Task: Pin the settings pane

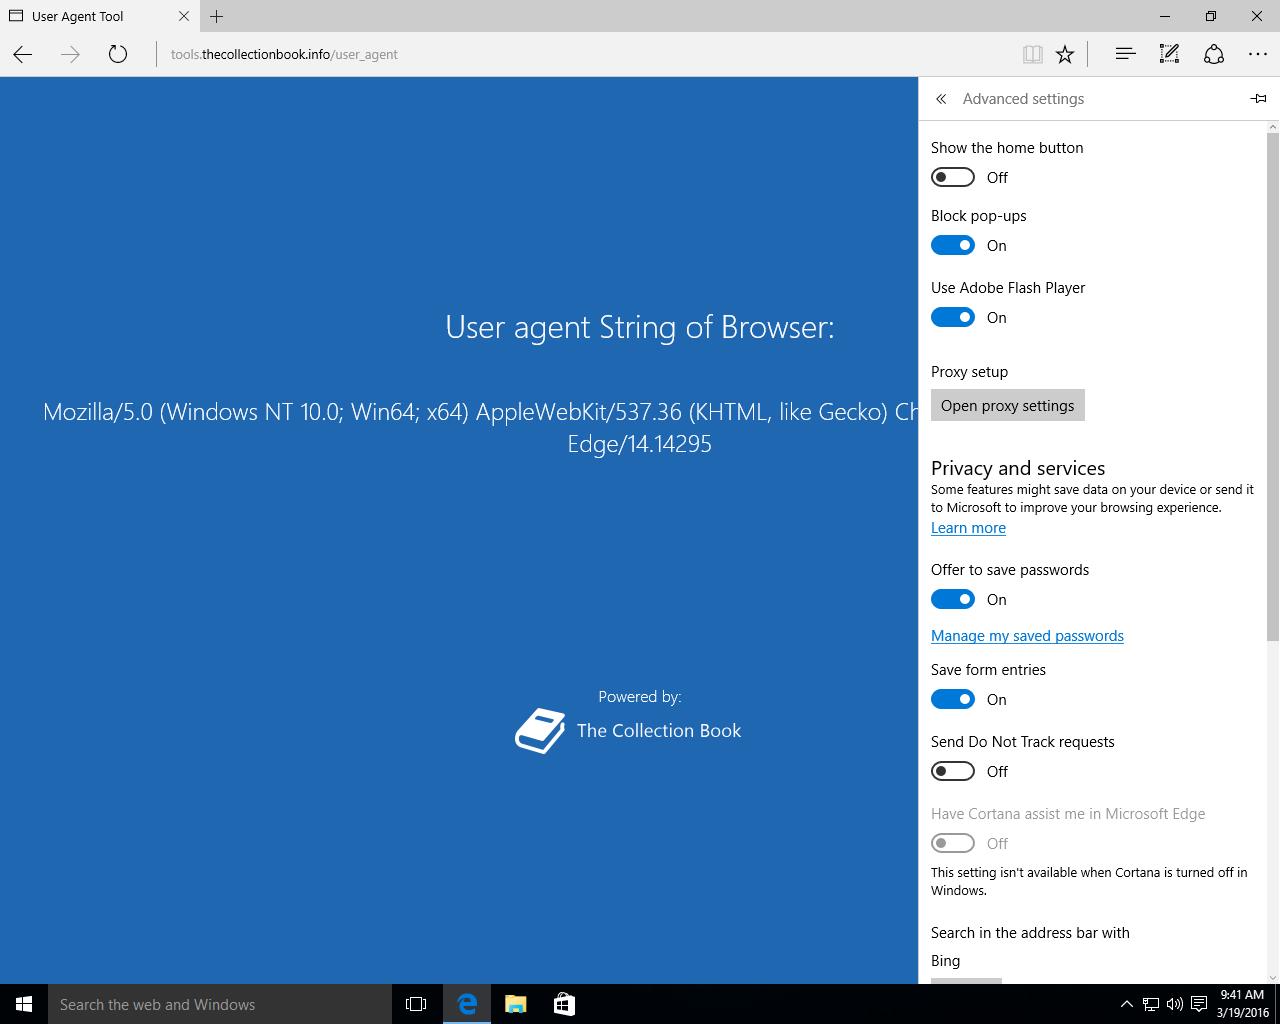Action: (1258, 98)
